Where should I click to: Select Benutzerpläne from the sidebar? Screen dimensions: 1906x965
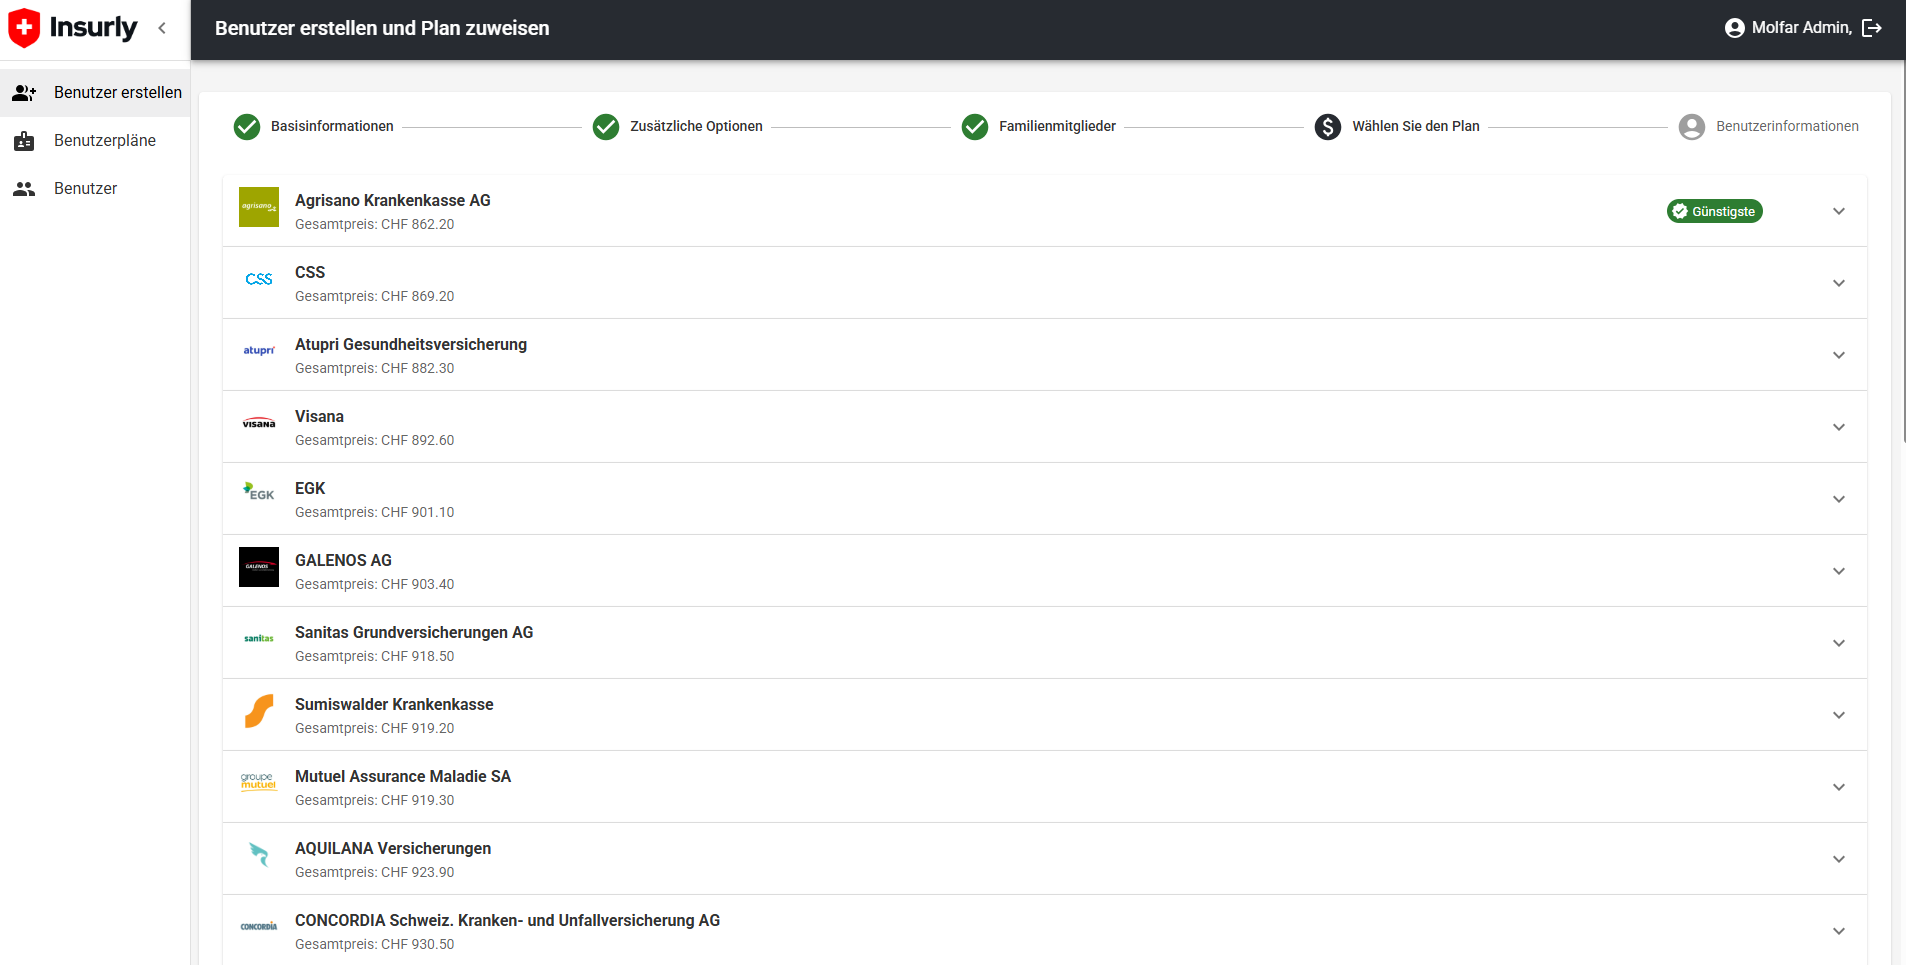point(105,140)
